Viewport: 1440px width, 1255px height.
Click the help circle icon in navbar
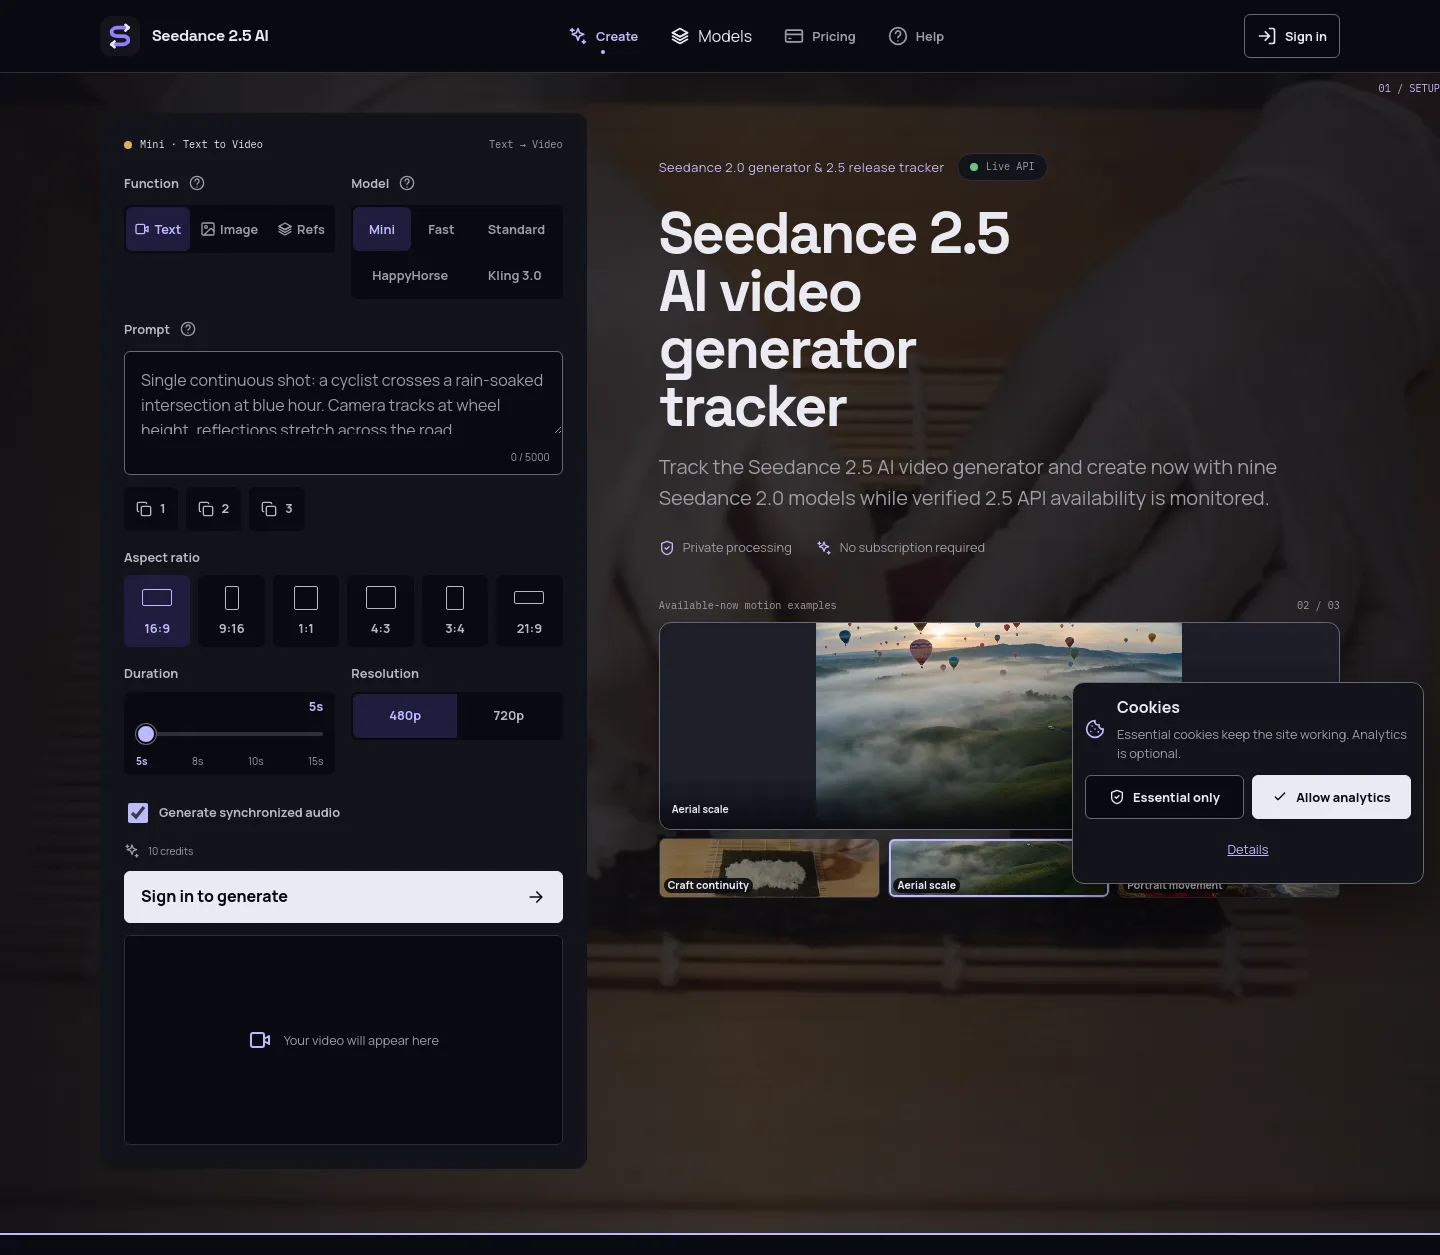point(898,36)
